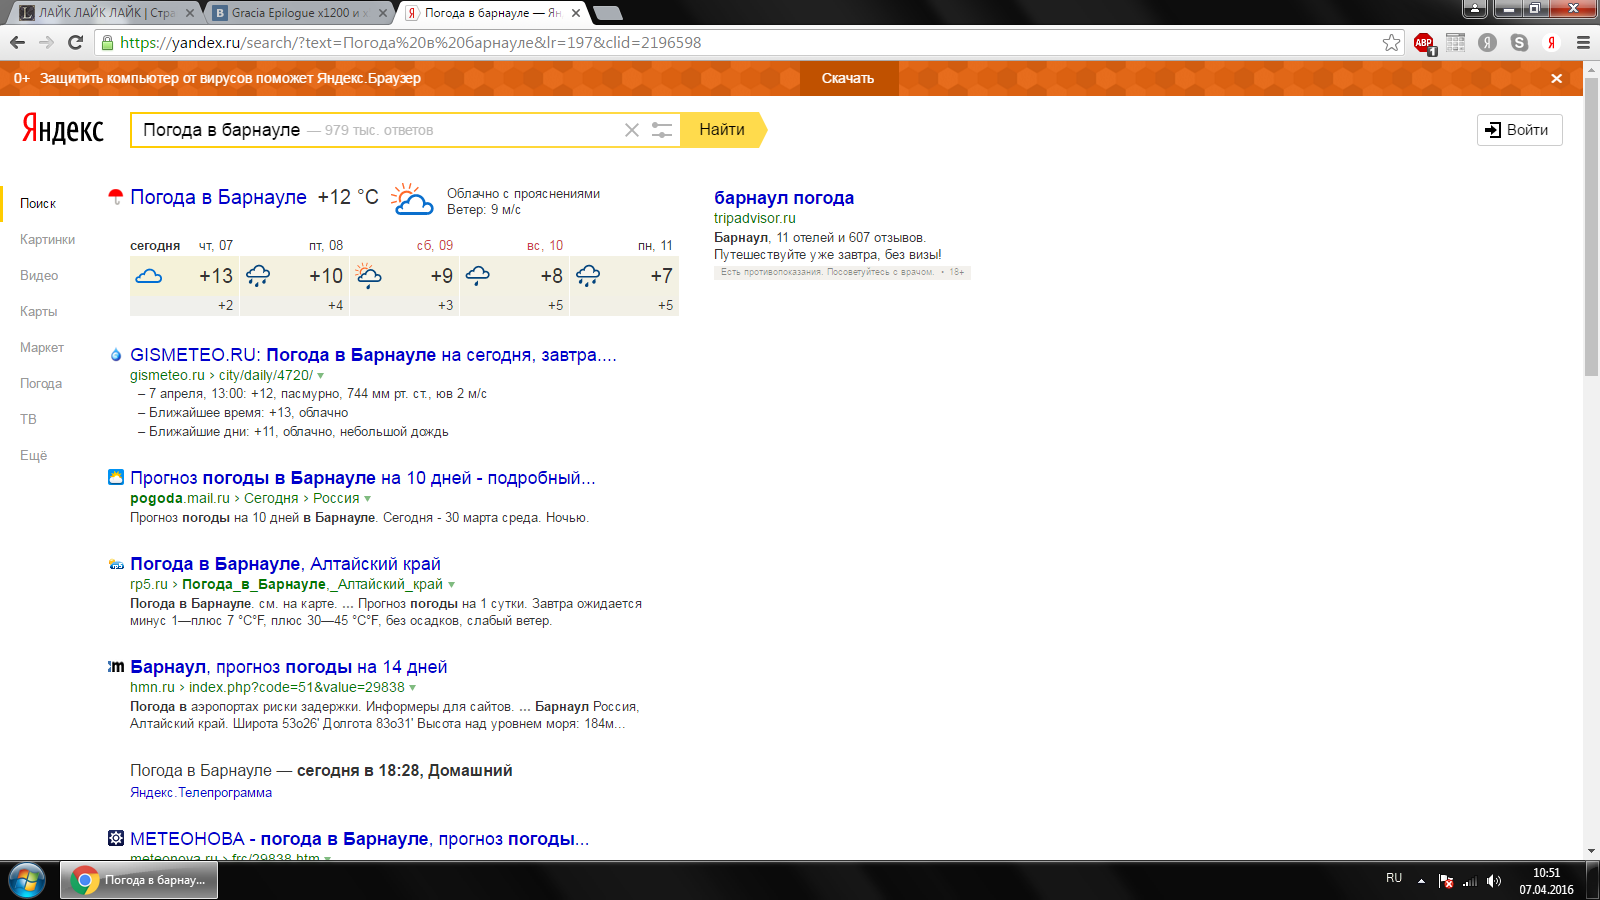Expand hmn.ru result options arrow
This screenshot has height=900, width=1600.
click(x=413, y=688)
